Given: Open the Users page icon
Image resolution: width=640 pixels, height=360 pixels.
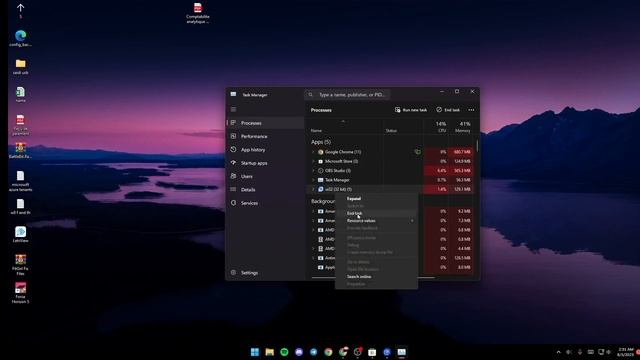Looking at the screenshot, I should 233,176.
